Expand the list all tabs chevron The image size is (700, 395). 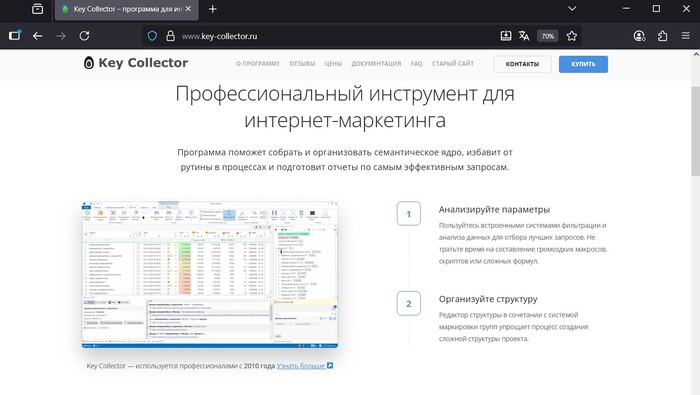(572, 9)
